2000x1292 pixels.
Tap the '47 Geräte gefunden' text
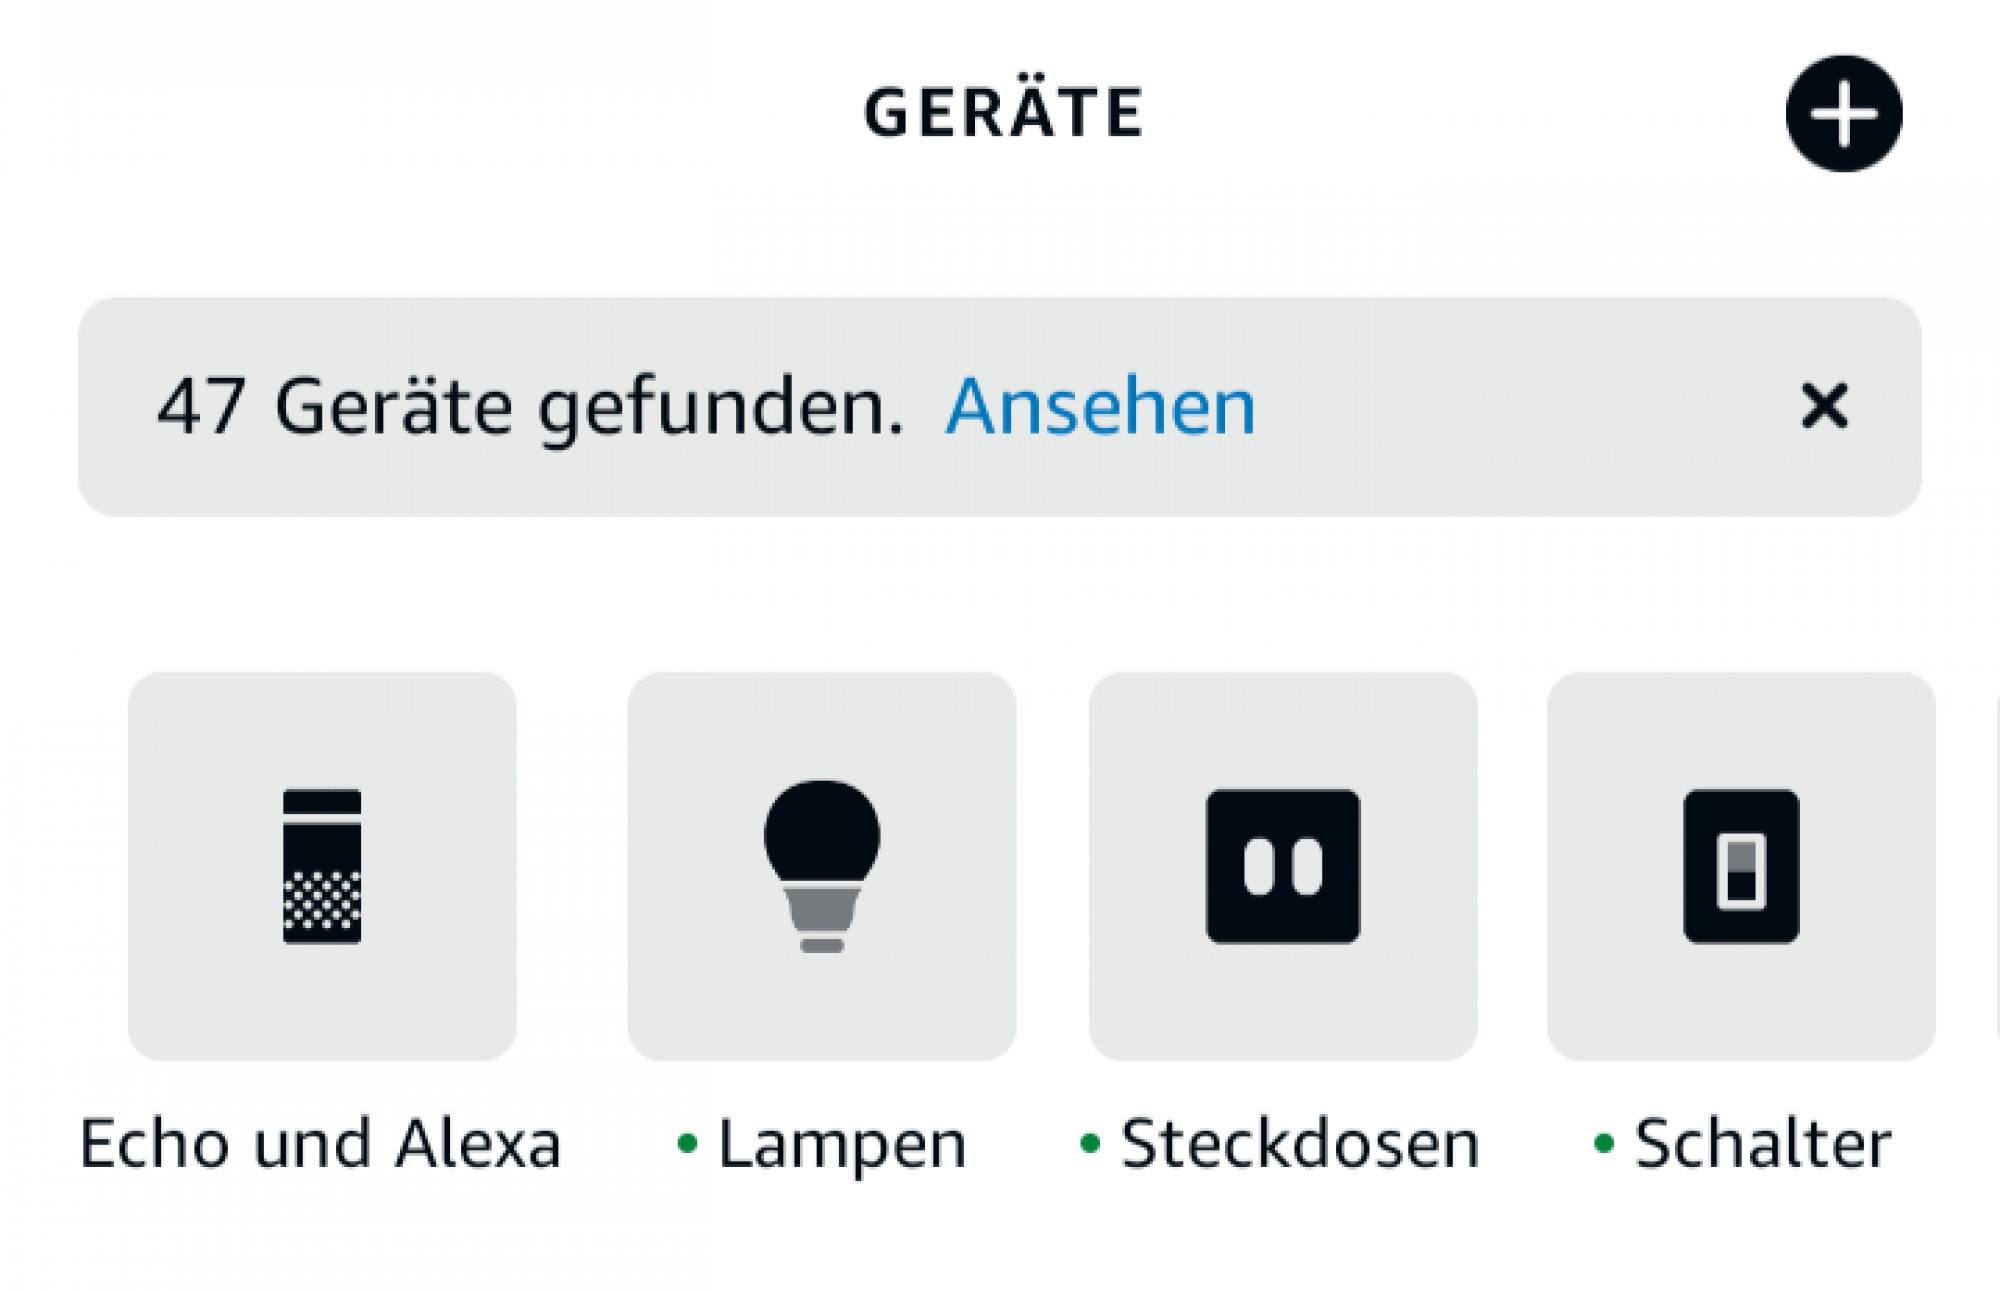tap(529, 407)
